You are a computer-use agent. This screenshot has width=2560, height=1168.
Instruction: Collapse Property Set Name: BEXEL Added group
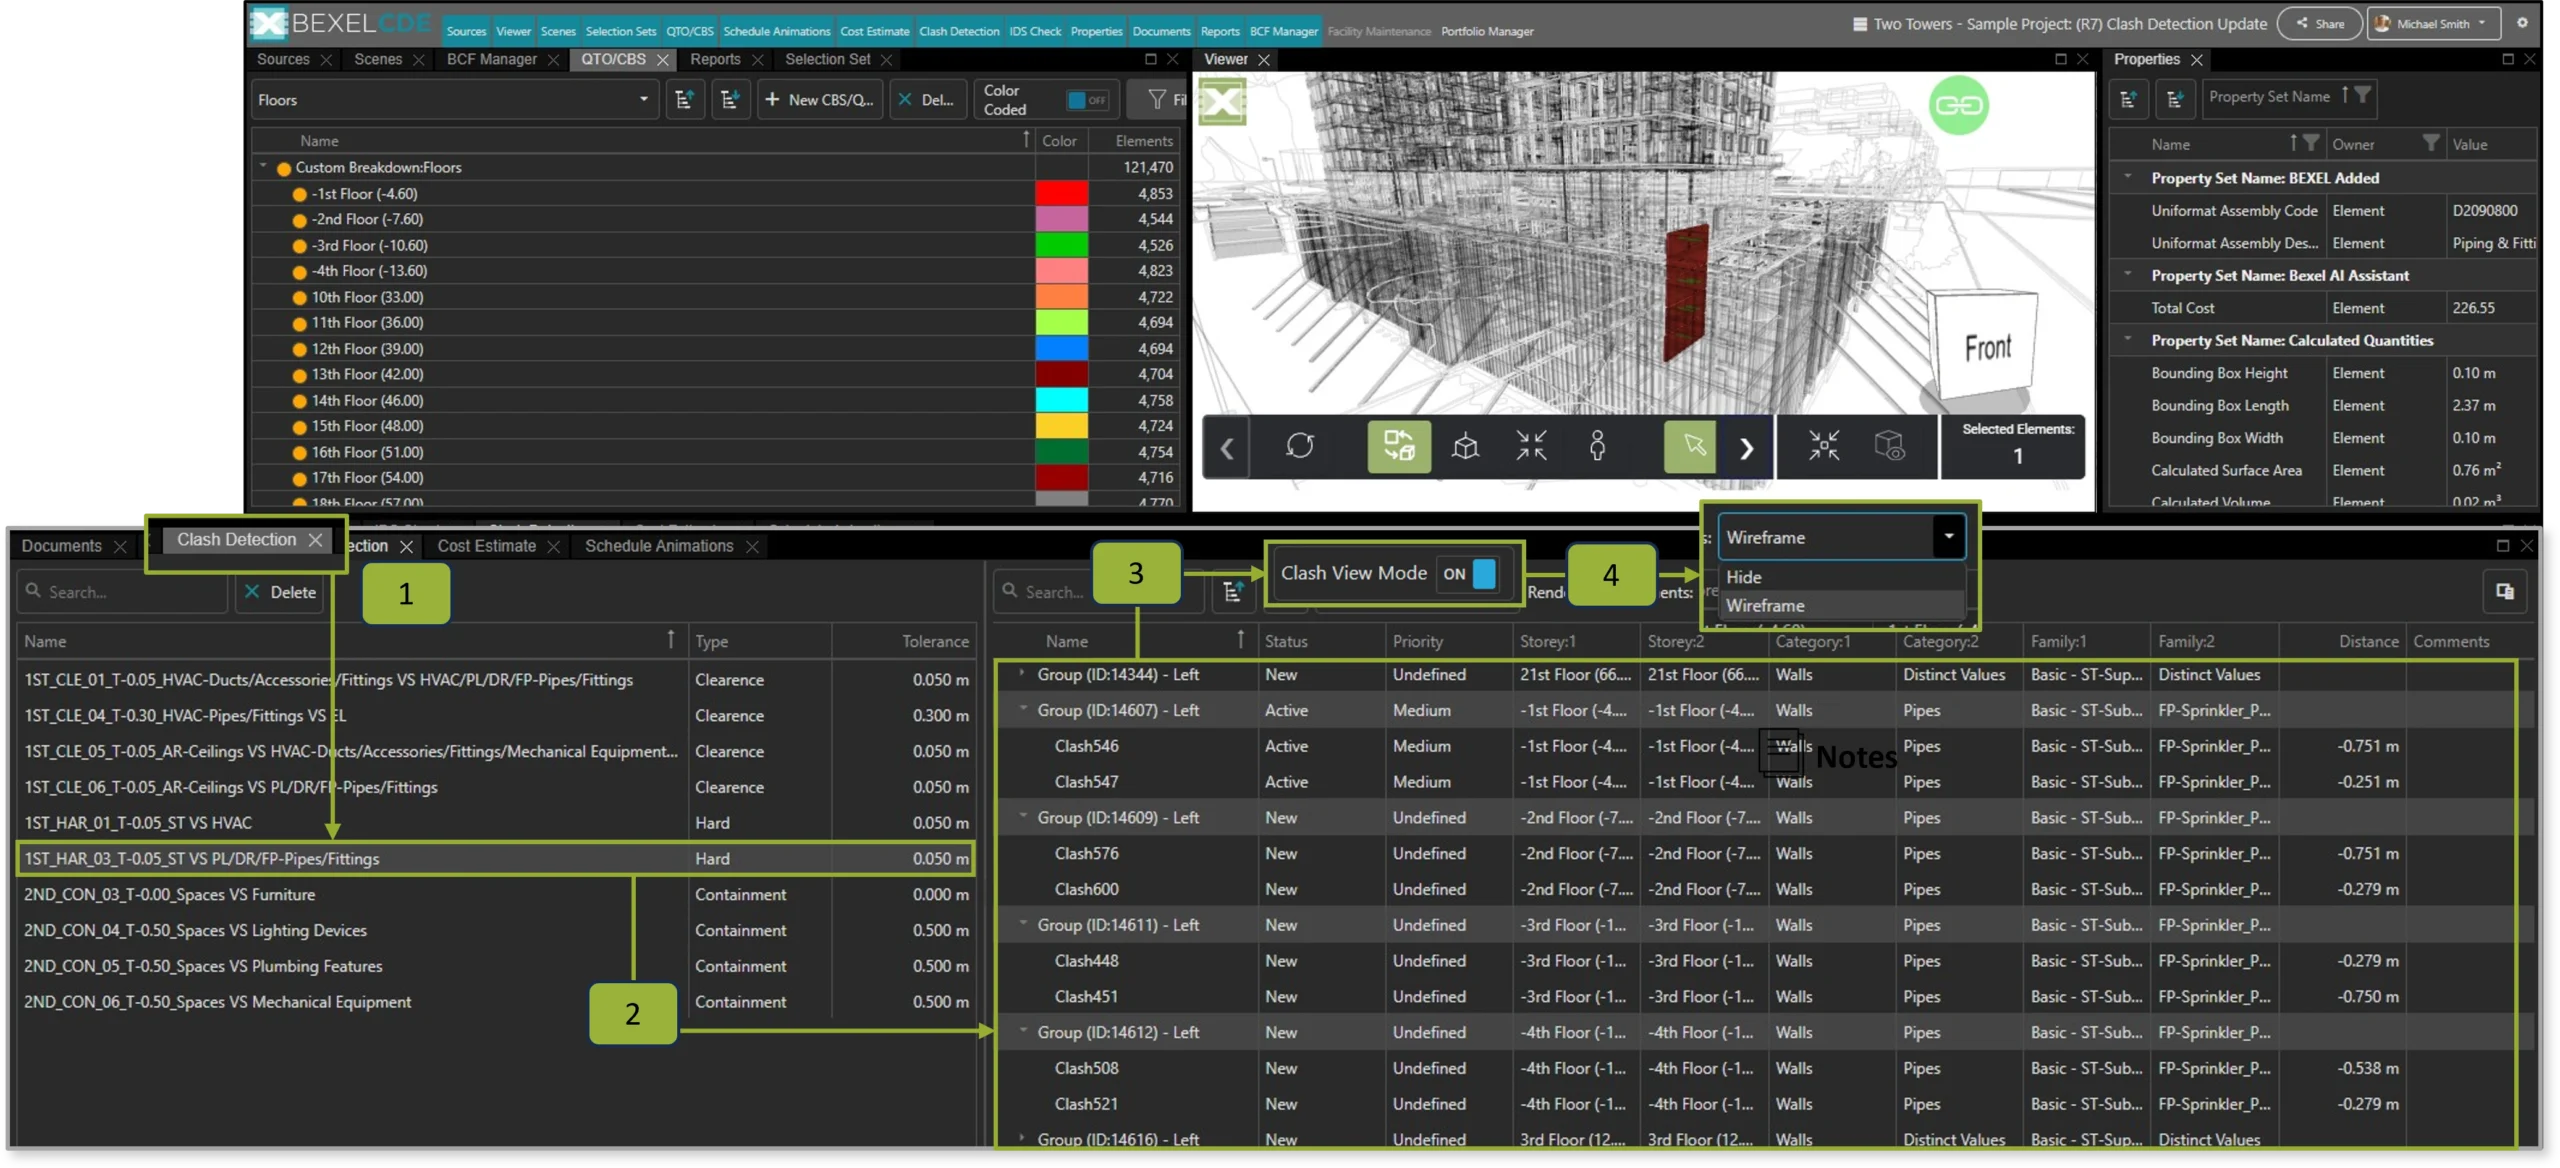pos(2127,177)
